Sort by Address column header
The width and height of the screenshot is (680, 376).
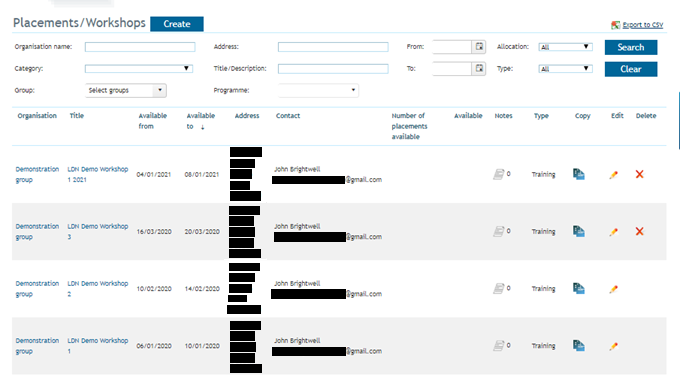(247, 116)
